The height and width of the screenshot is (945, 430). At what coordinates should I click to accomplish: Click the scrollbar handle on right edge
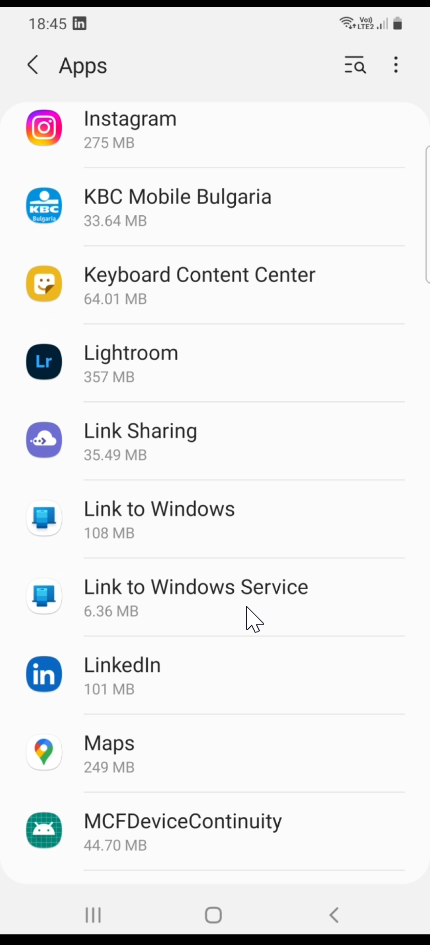427,211
